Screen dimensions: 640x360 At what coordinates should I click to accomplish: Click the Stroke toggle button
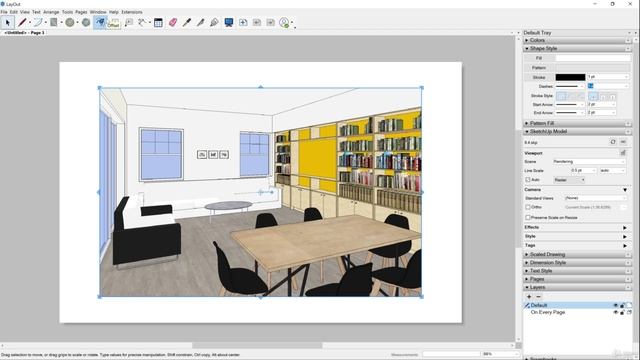tap(539, 77)
